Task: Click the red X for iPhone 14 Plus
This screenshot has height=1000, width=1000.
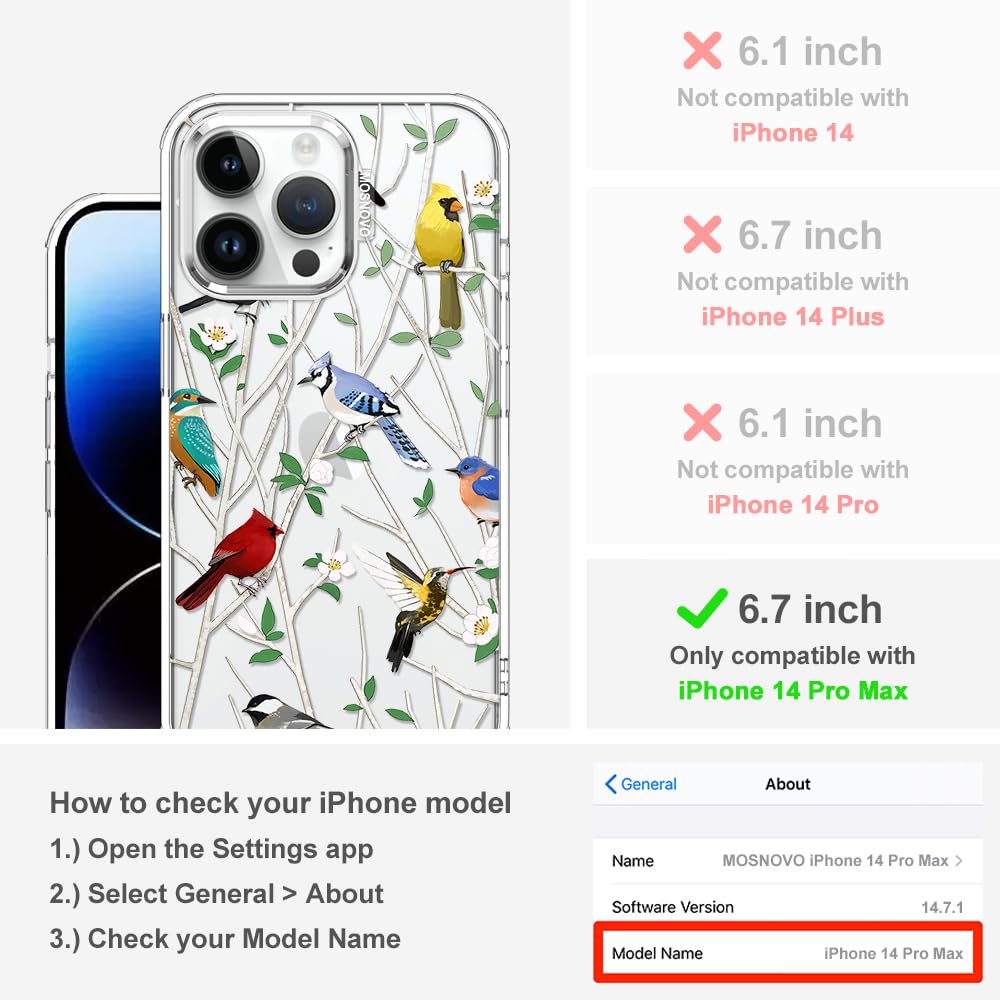Action: pos(702,235)
